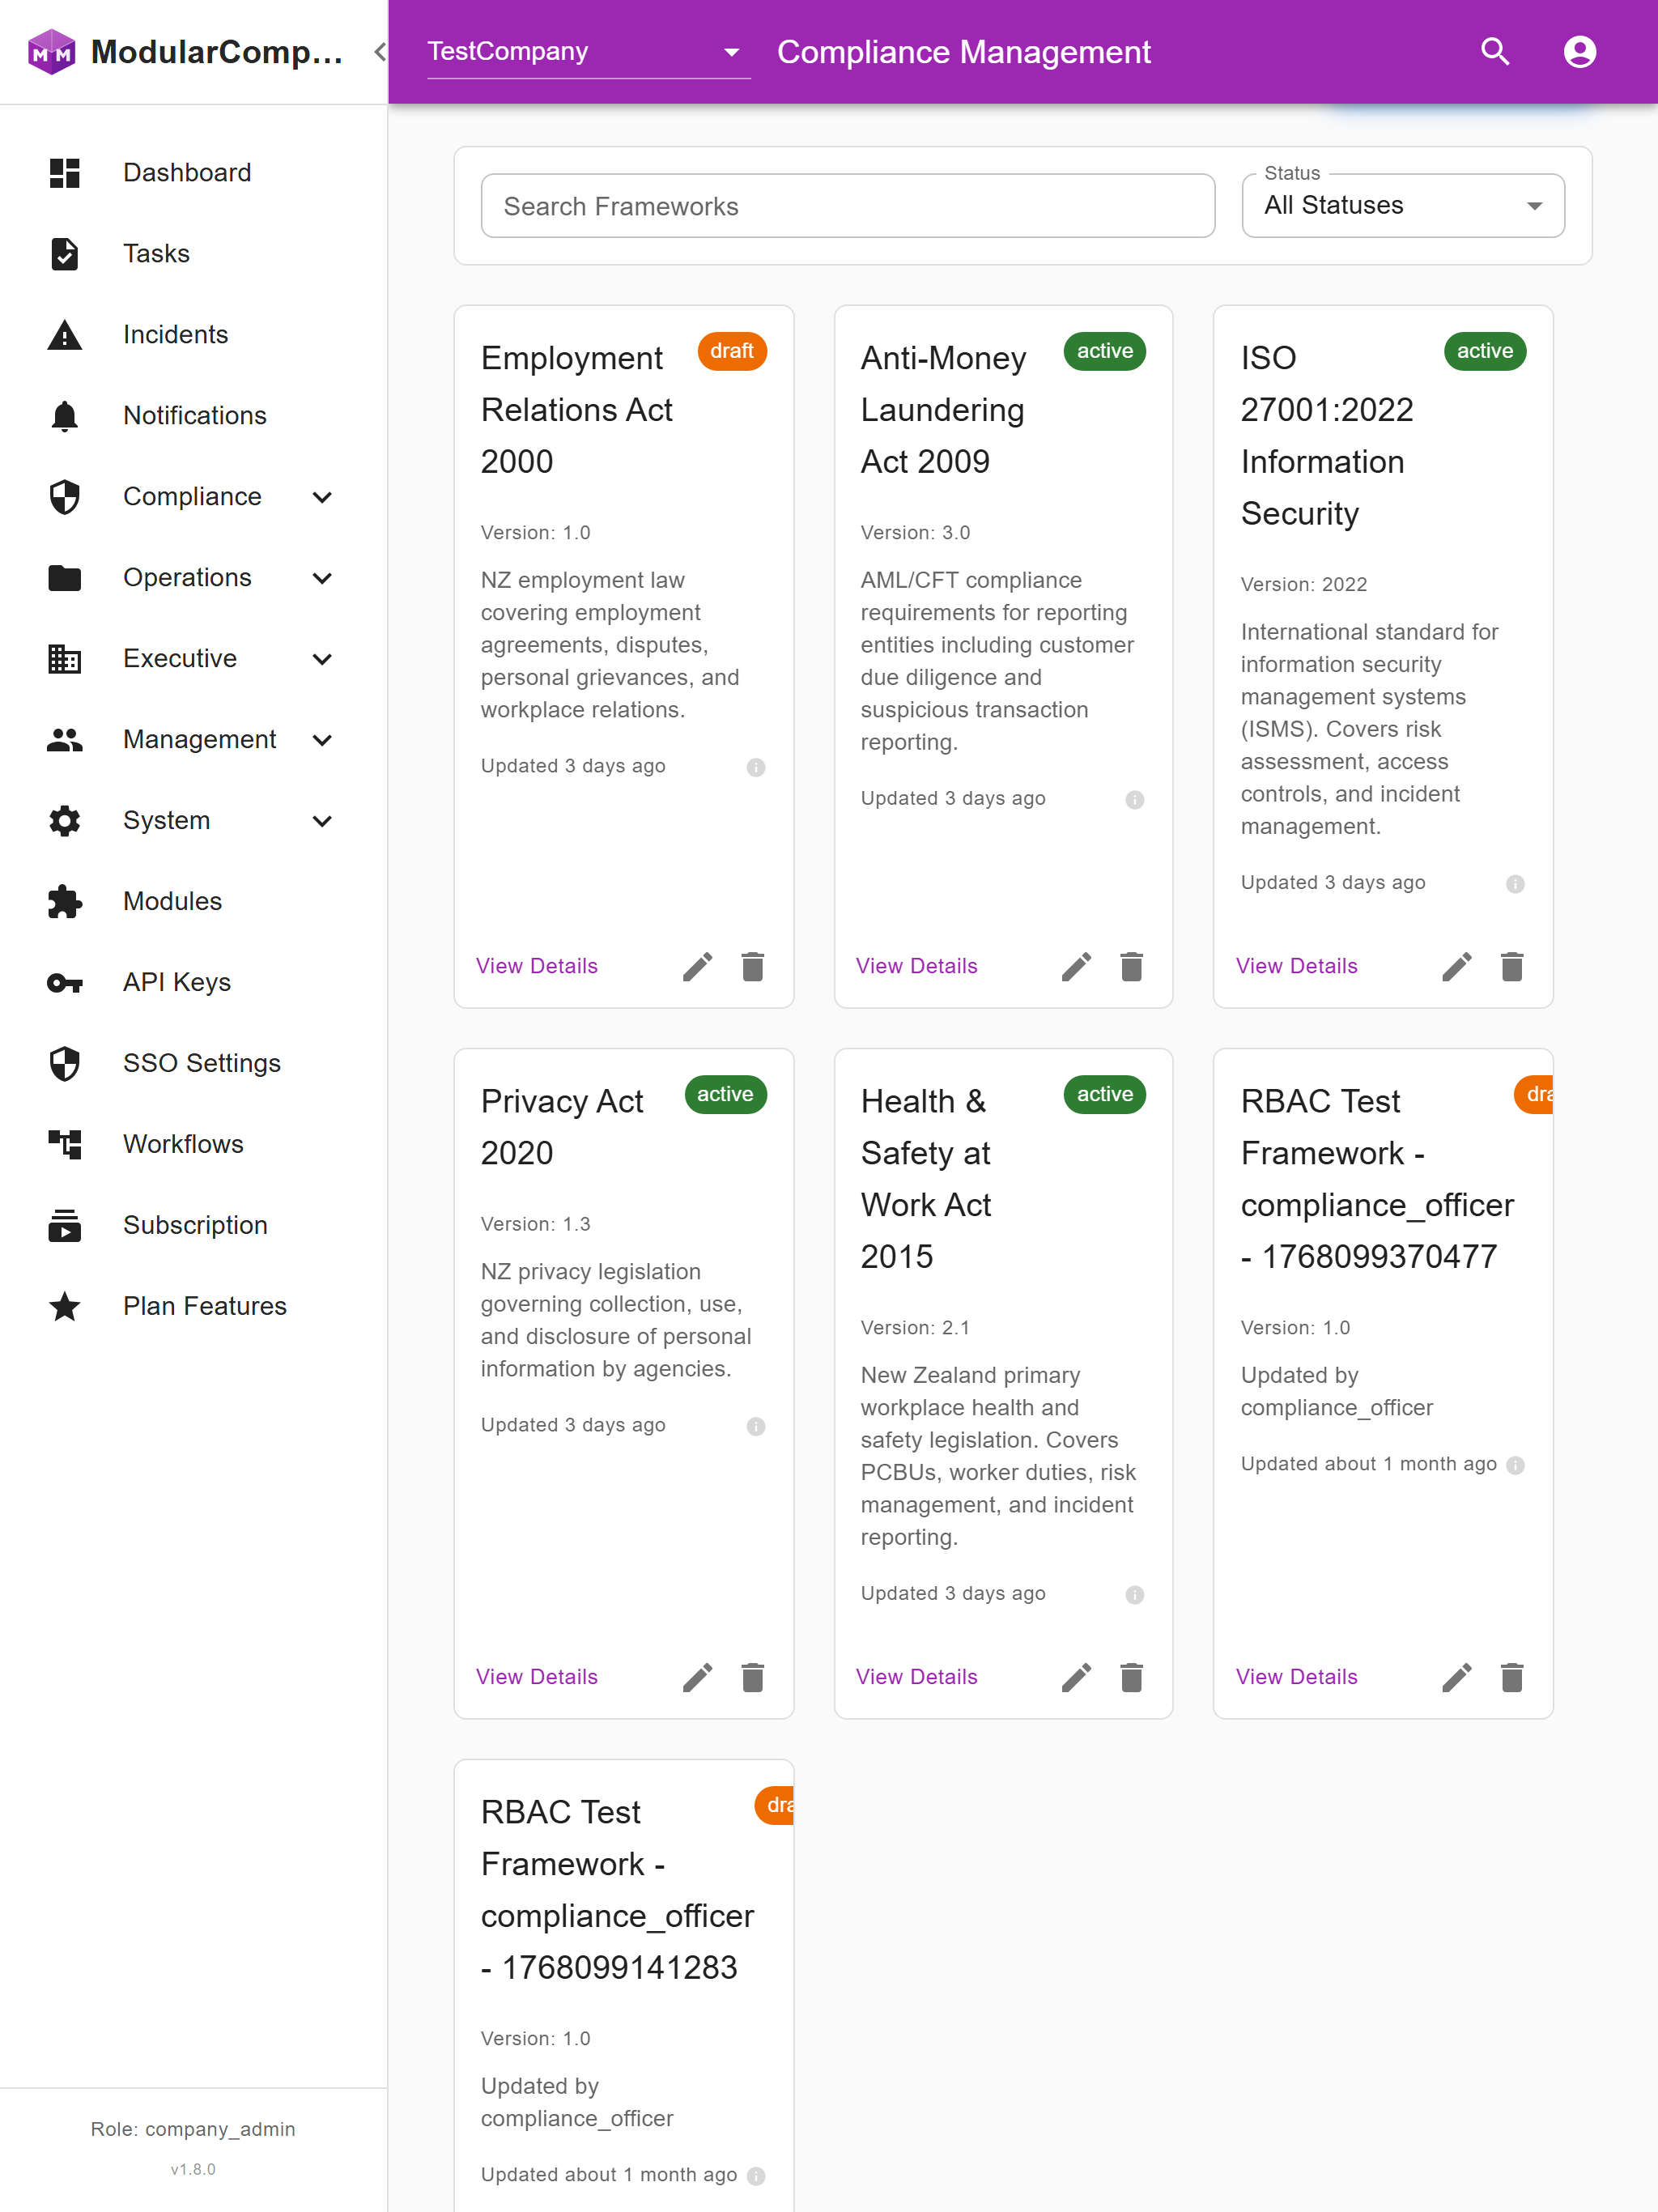This screenshot has width=1658, height=2212.
Task: Open Plan Features from the sidebar
Action: tap(194, 1307)
